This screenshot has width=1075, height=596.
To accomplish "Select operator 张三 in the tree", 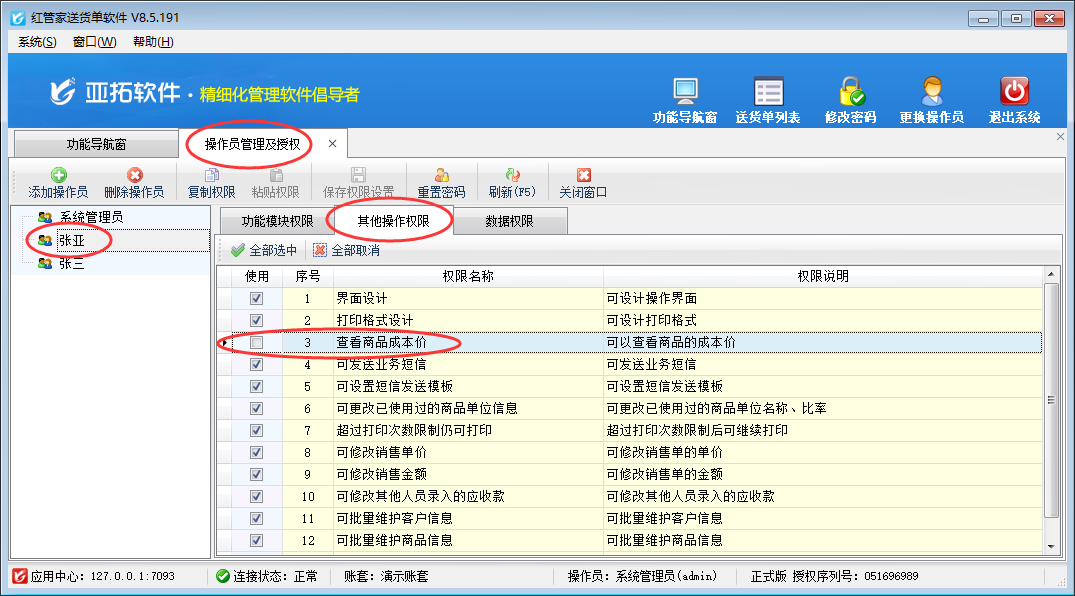I will pos(71,264).
